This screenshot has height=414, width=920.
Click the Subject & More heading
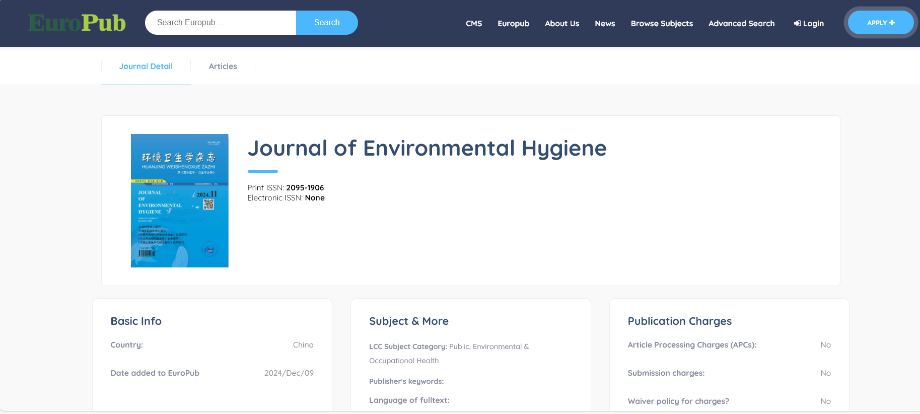pyautogui.click(x=409, y=321)
